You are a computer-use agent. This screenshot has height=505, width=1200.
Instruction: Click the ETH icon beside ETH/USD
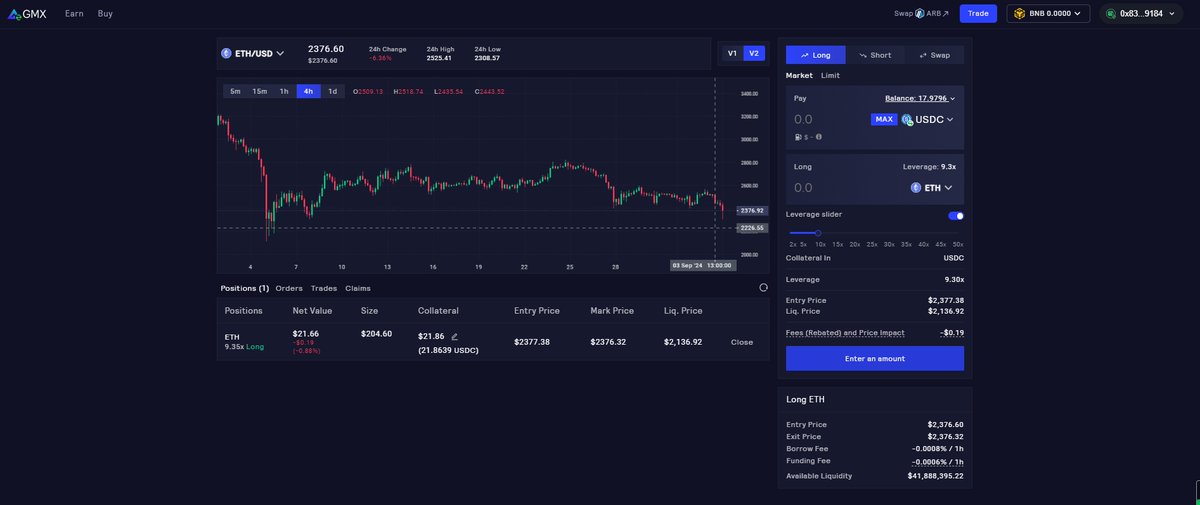[226, 53]
